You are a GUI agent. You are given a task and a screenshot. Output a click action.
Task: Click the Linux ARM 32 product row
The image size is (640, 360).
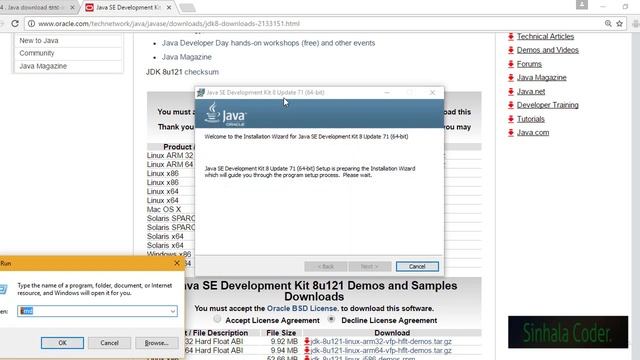tap(170, 156)
